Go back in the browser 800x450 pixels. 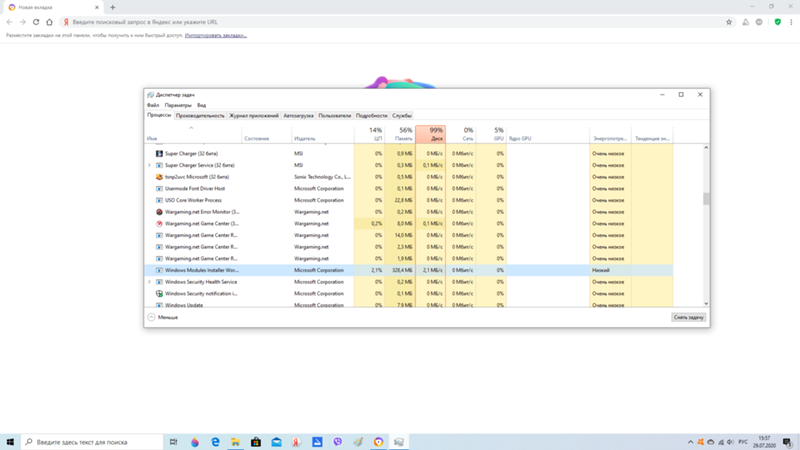9,22
